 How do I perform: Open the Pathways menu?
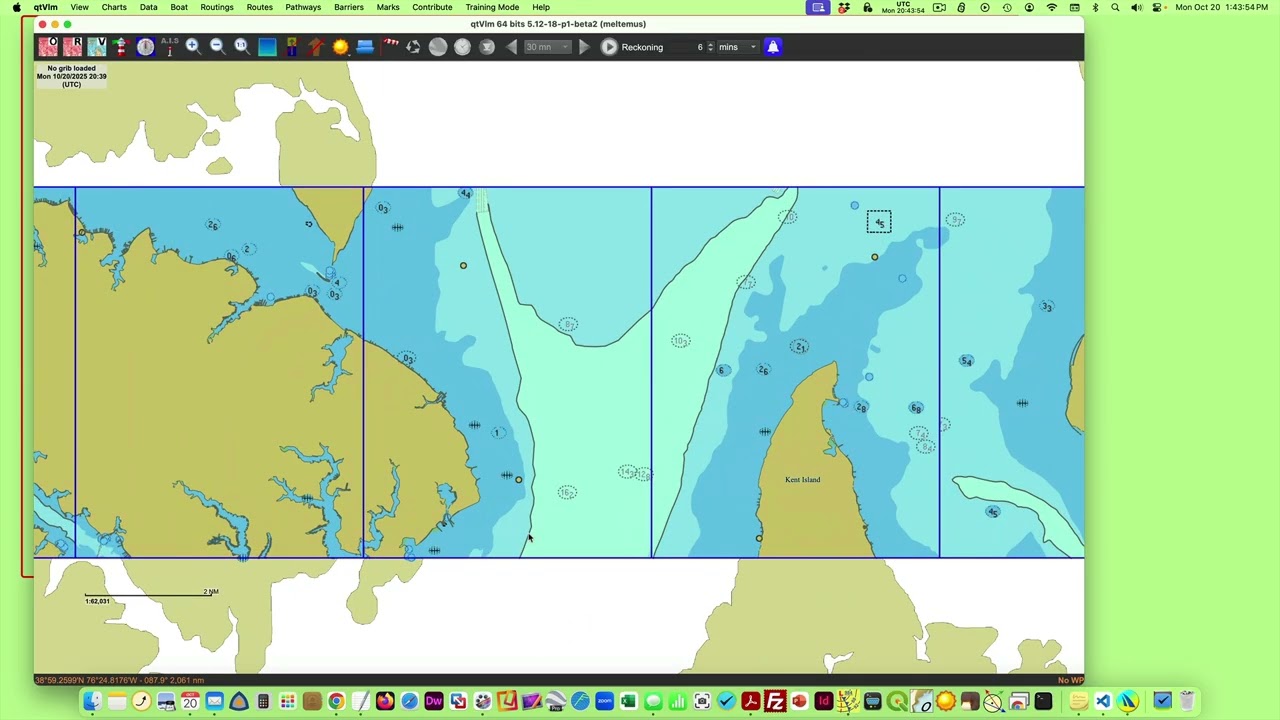[x=303, y=7]
